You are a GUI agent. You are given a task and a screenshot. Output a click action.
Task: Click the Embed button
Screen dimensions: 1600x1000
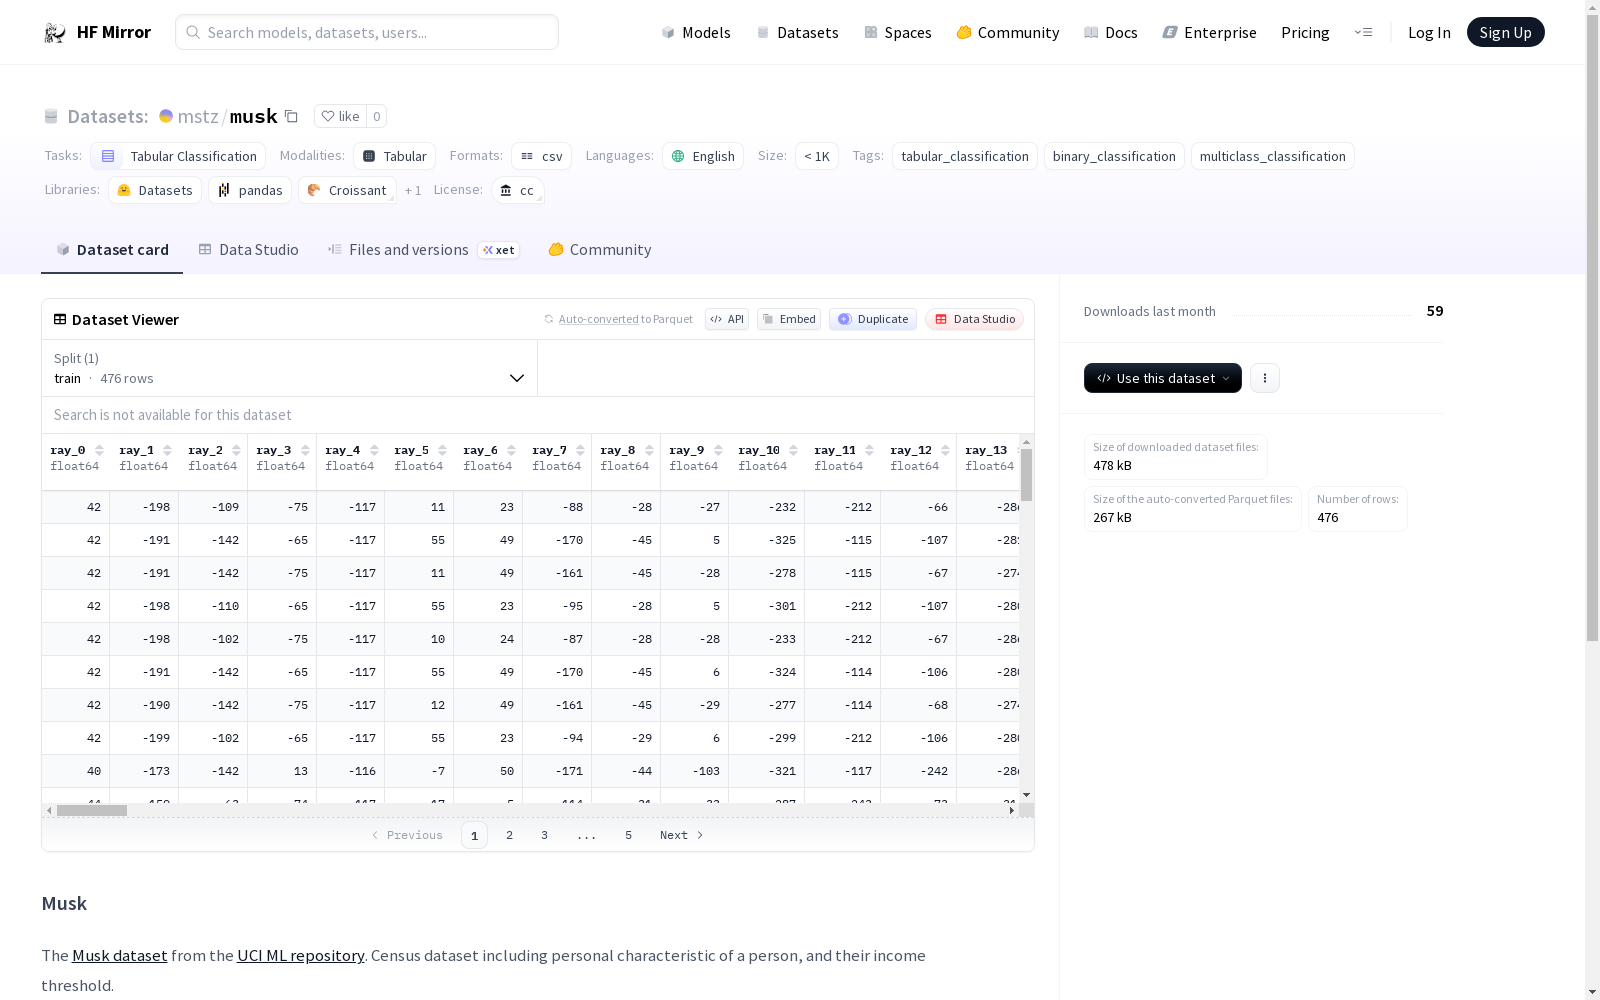pyautogui.click(x=789, y=319)
